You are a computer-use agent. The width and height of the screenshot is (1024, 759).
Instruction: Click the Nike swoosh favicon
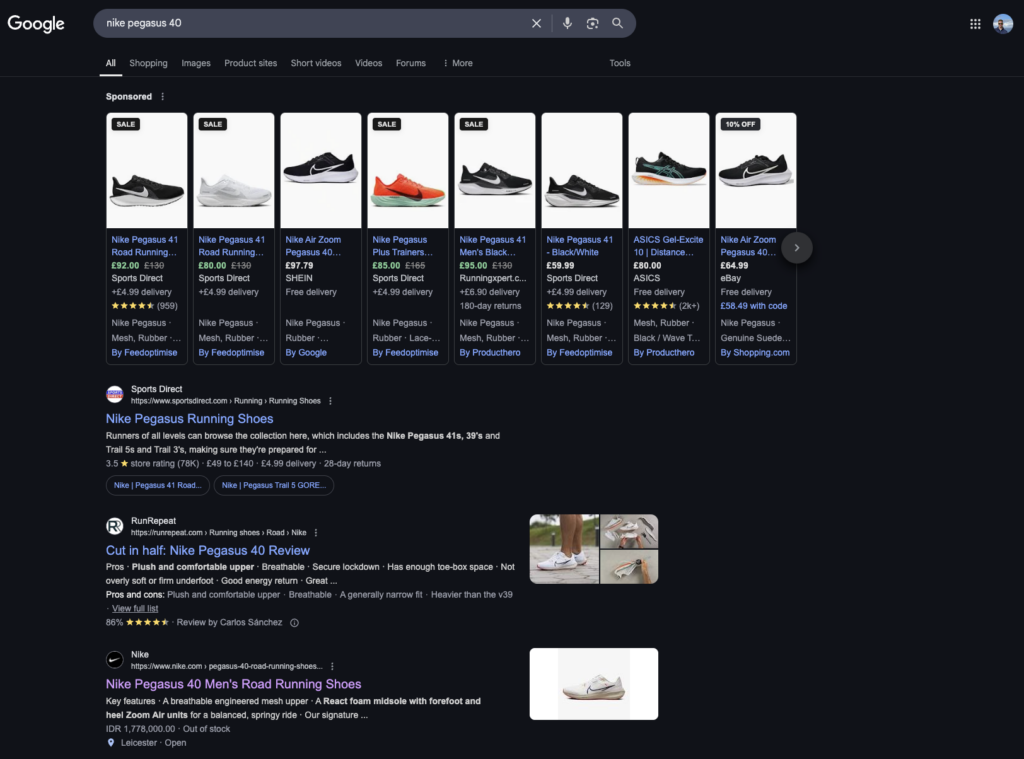pyautogui.click(x=115, y=660)
